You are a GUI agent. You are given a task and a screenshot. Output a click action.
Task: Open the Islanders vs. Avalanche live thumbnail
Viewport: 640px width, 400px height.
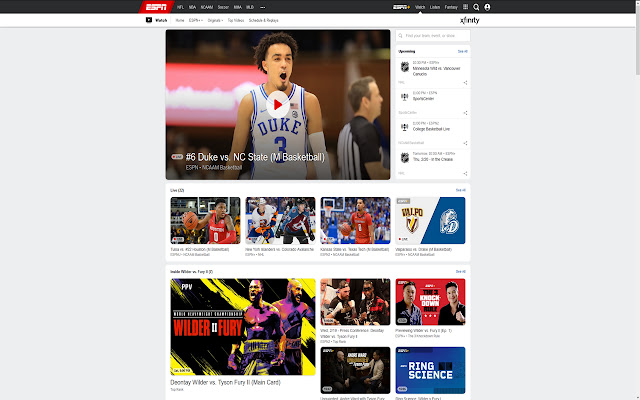[280, 220]
